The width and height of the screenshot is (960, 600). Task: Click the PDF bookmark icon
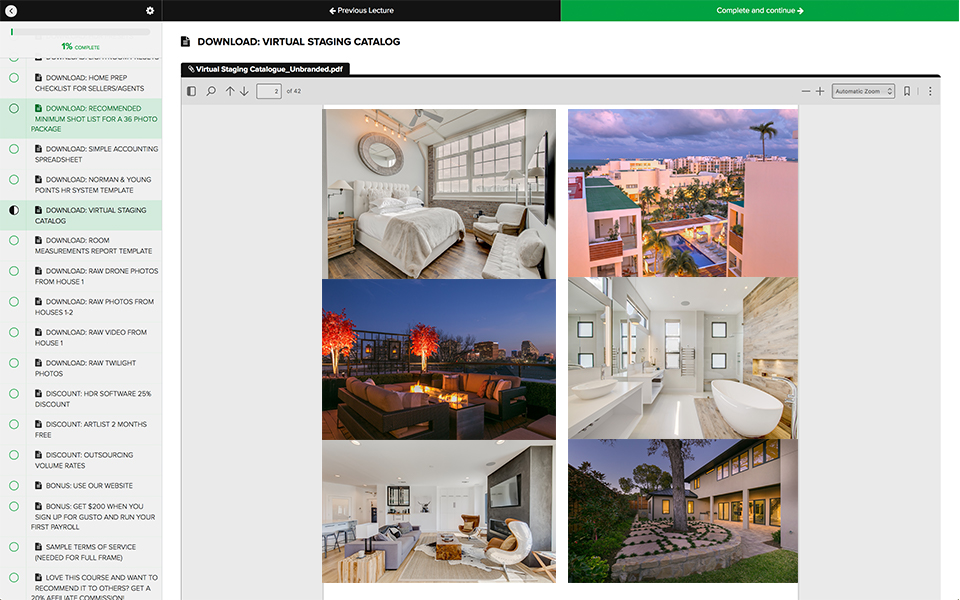[907, 91]
